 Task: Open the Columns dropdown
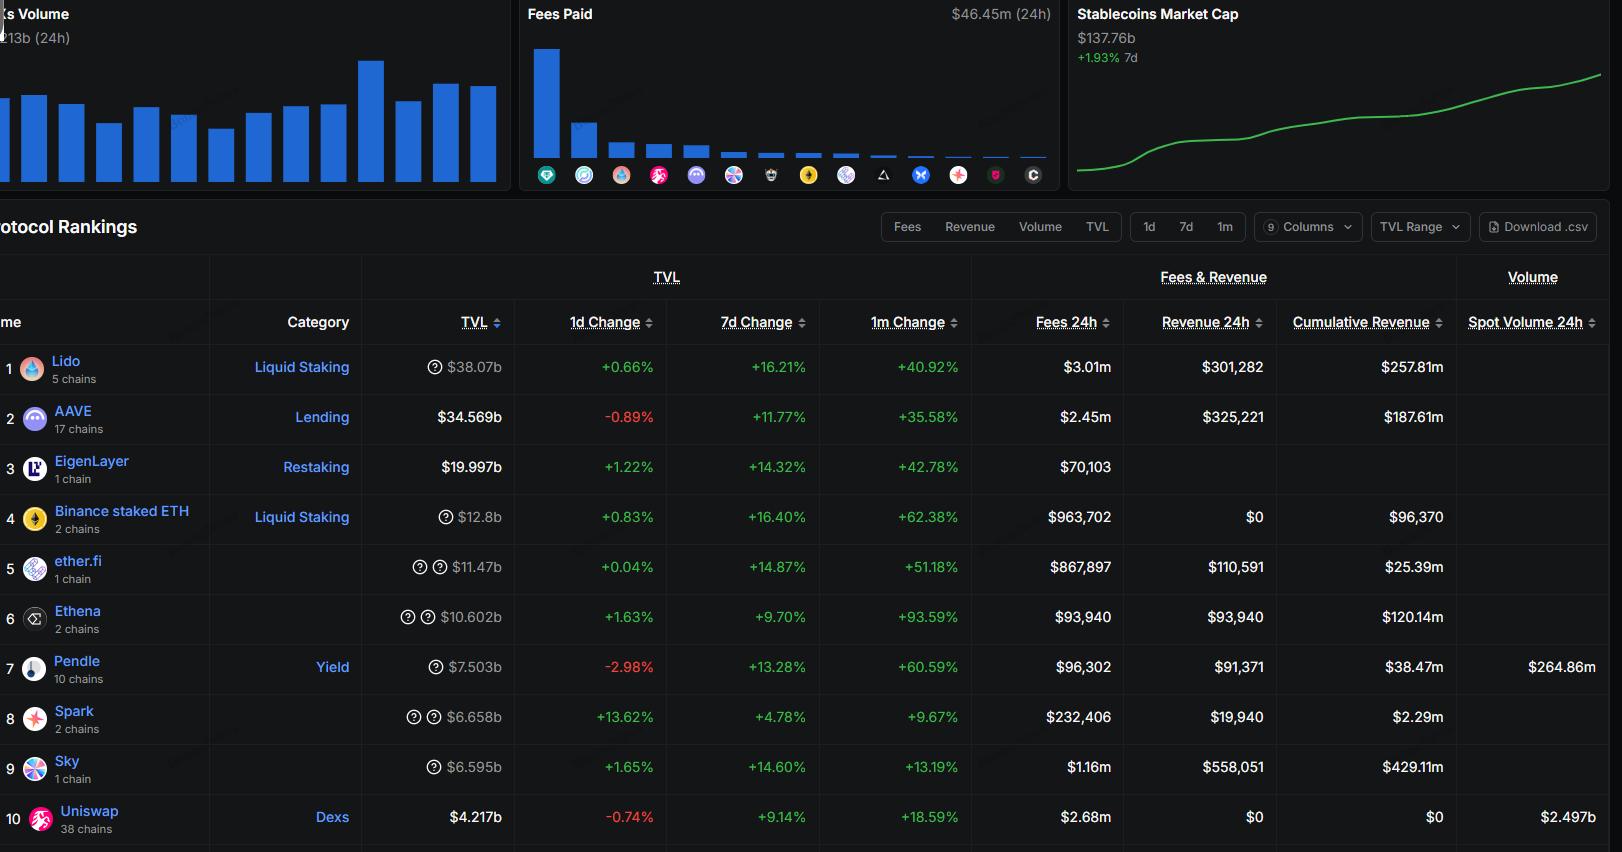[x=1308, y=227]
